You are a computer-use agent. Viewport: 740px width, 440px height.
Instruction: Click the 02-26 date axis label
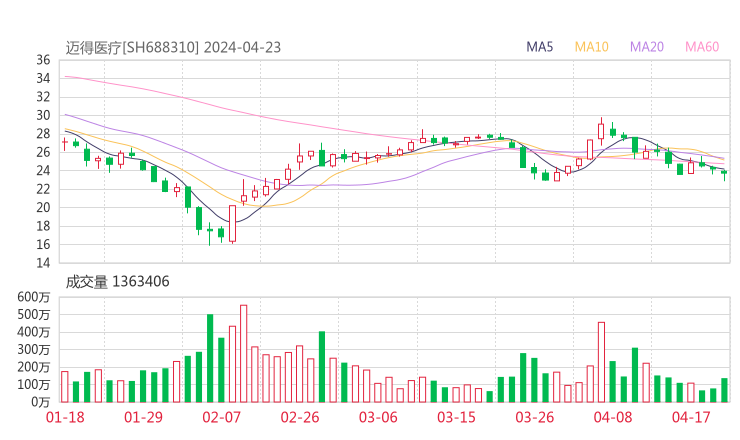click(x=300, y=417)
